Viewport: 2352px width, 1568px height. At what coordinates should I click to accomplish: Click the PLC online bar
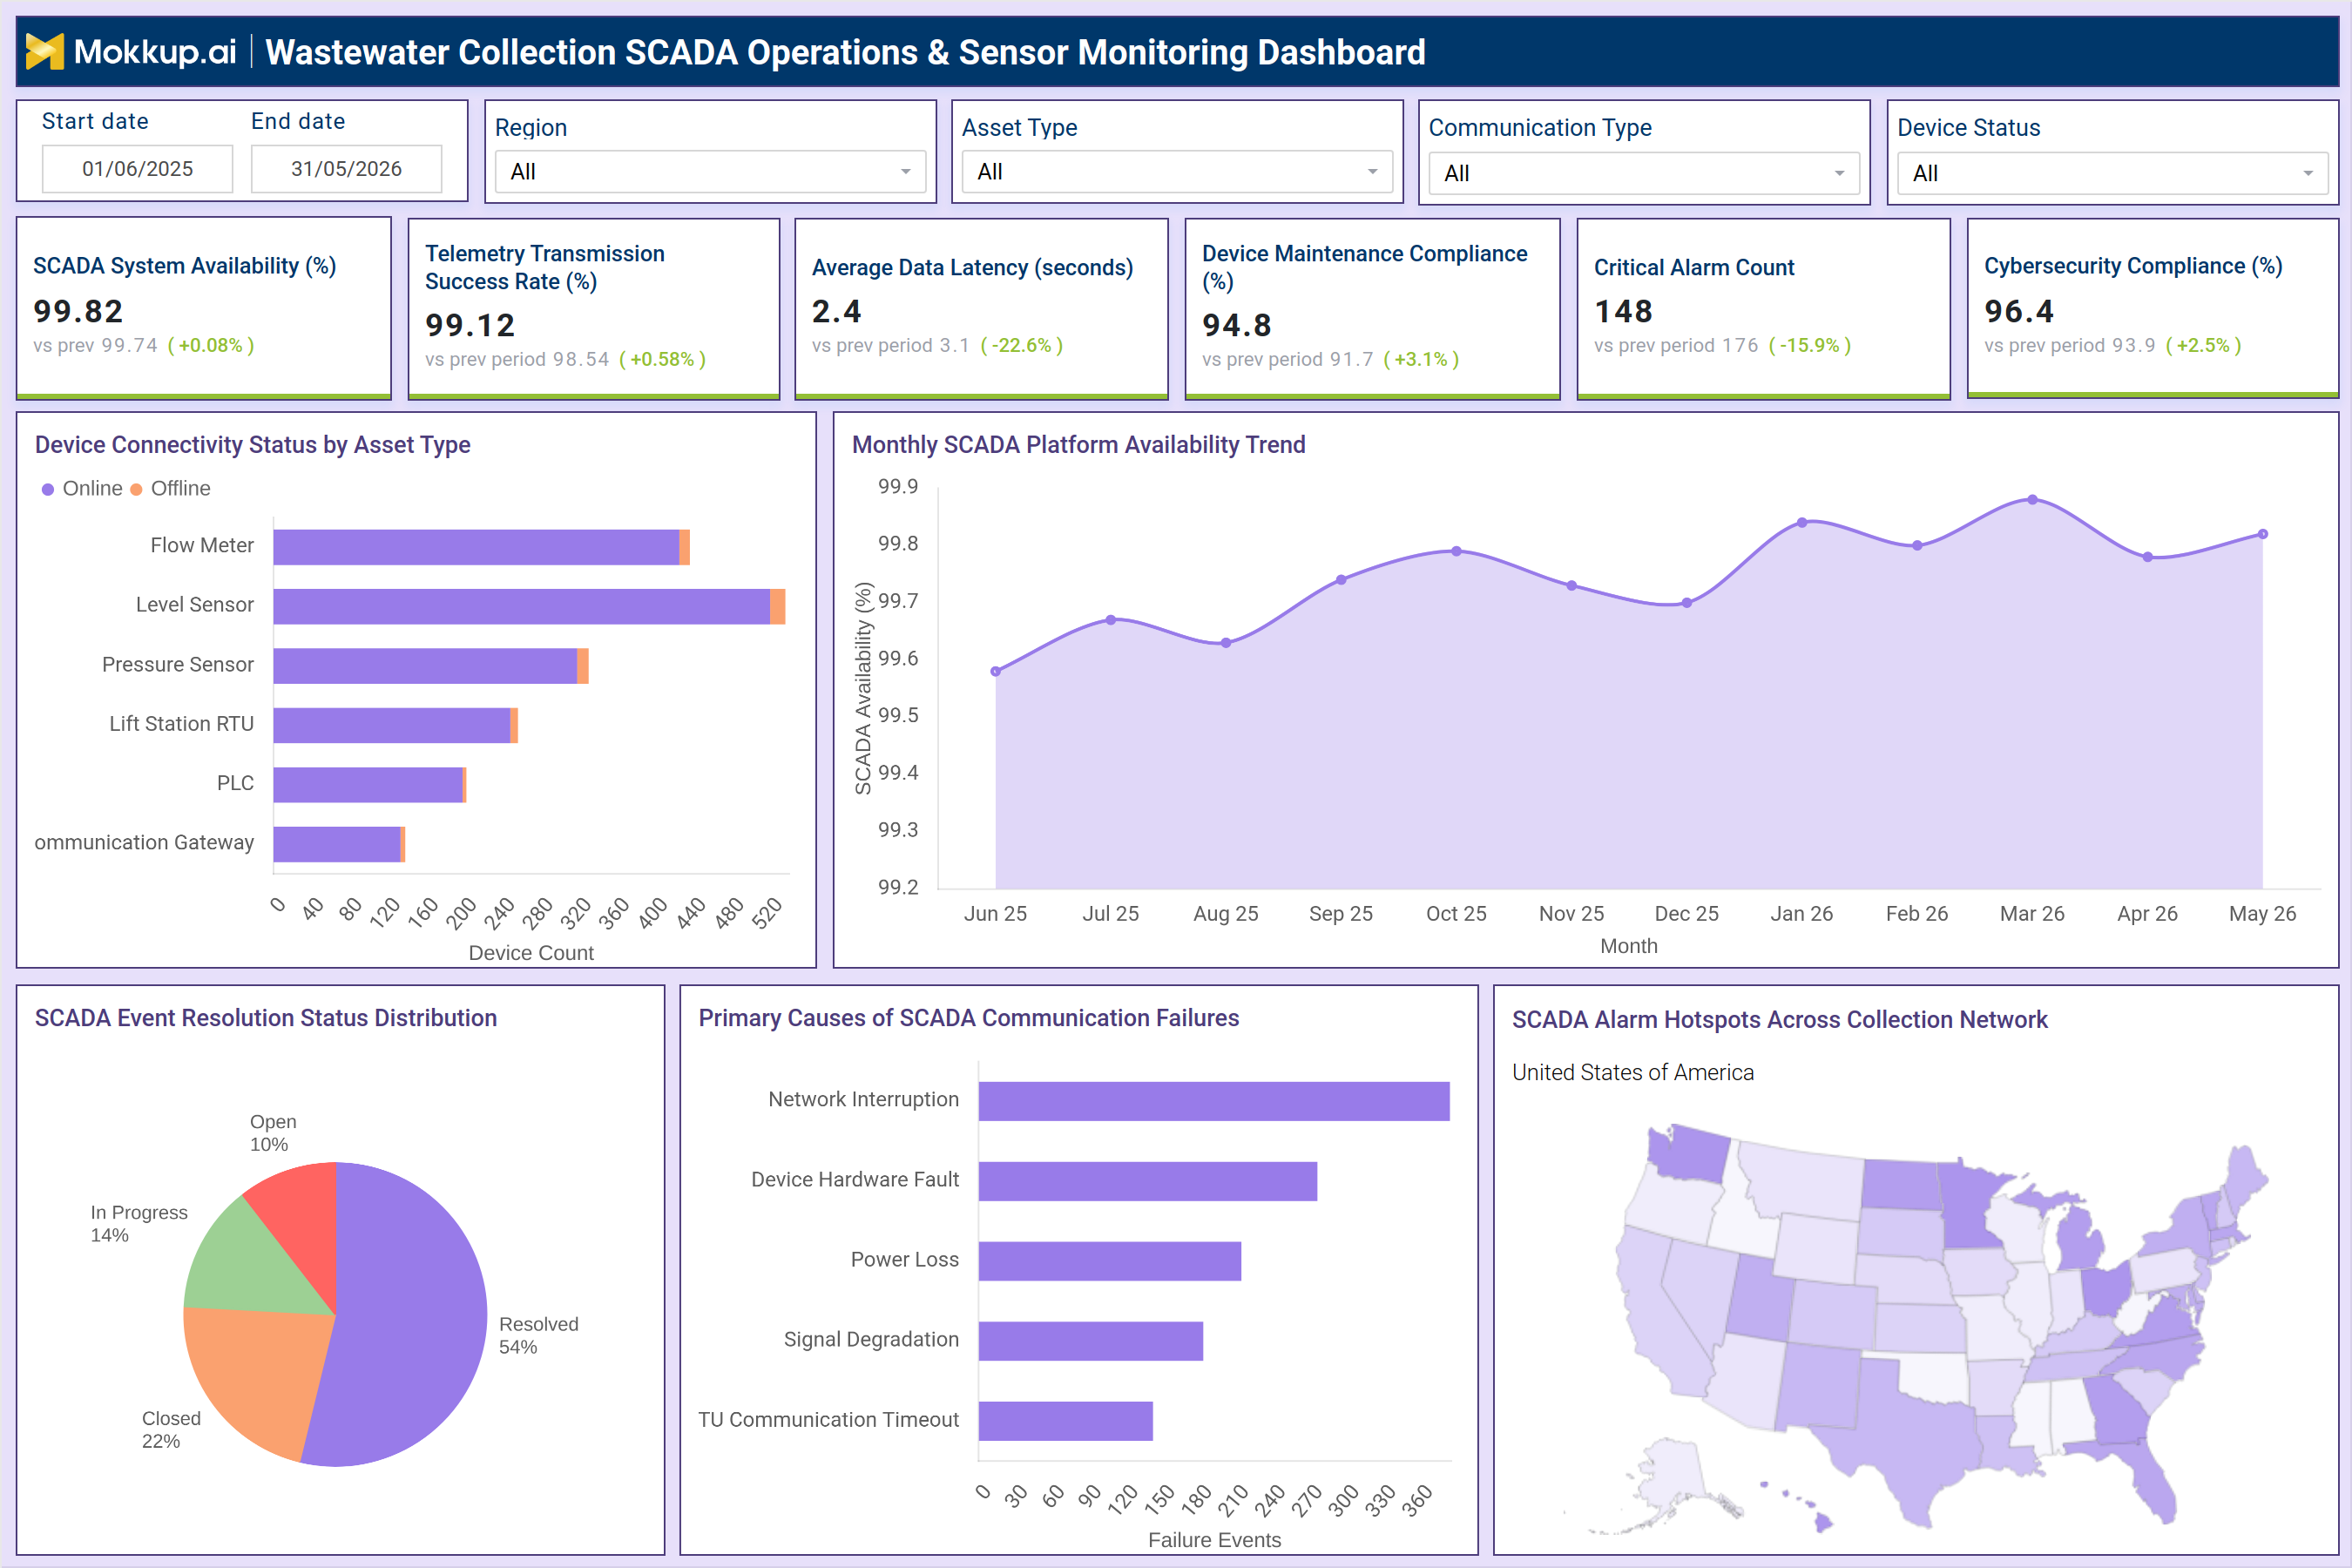click(368, 785)
